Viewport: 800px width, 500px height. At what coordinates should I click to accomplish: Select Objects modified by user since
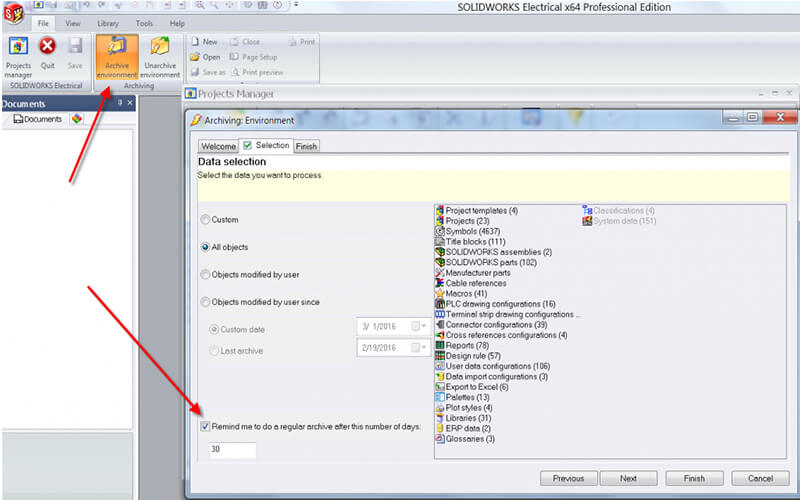pos(206,302)
